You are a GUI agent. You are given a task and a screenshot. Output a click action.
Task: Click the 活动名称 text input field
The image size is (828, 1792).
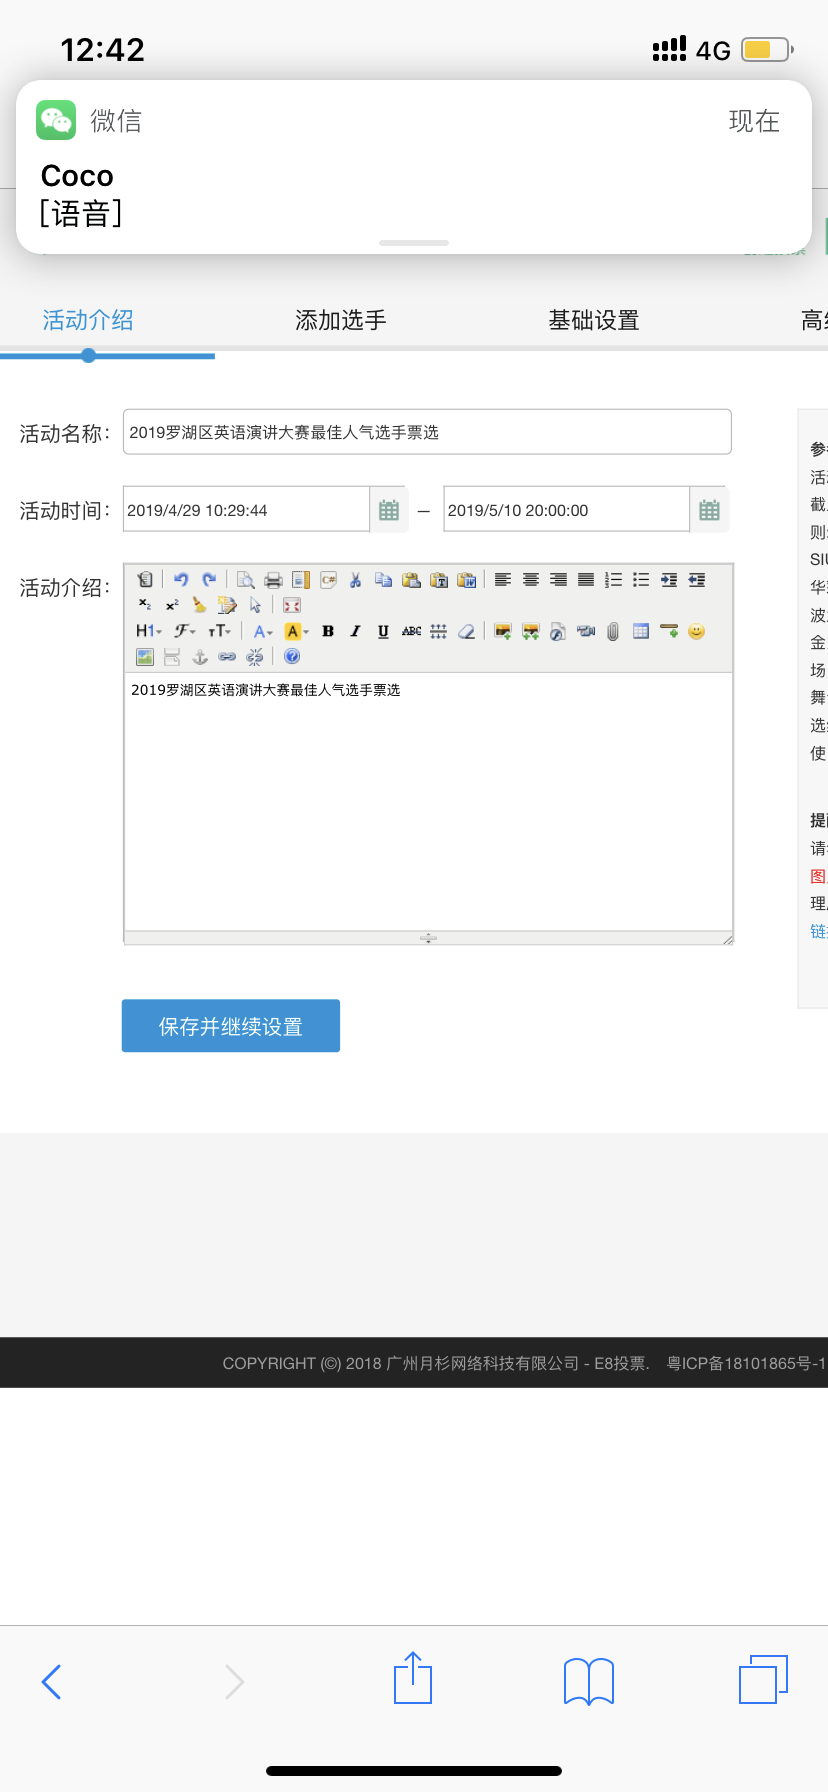[427, 432]
